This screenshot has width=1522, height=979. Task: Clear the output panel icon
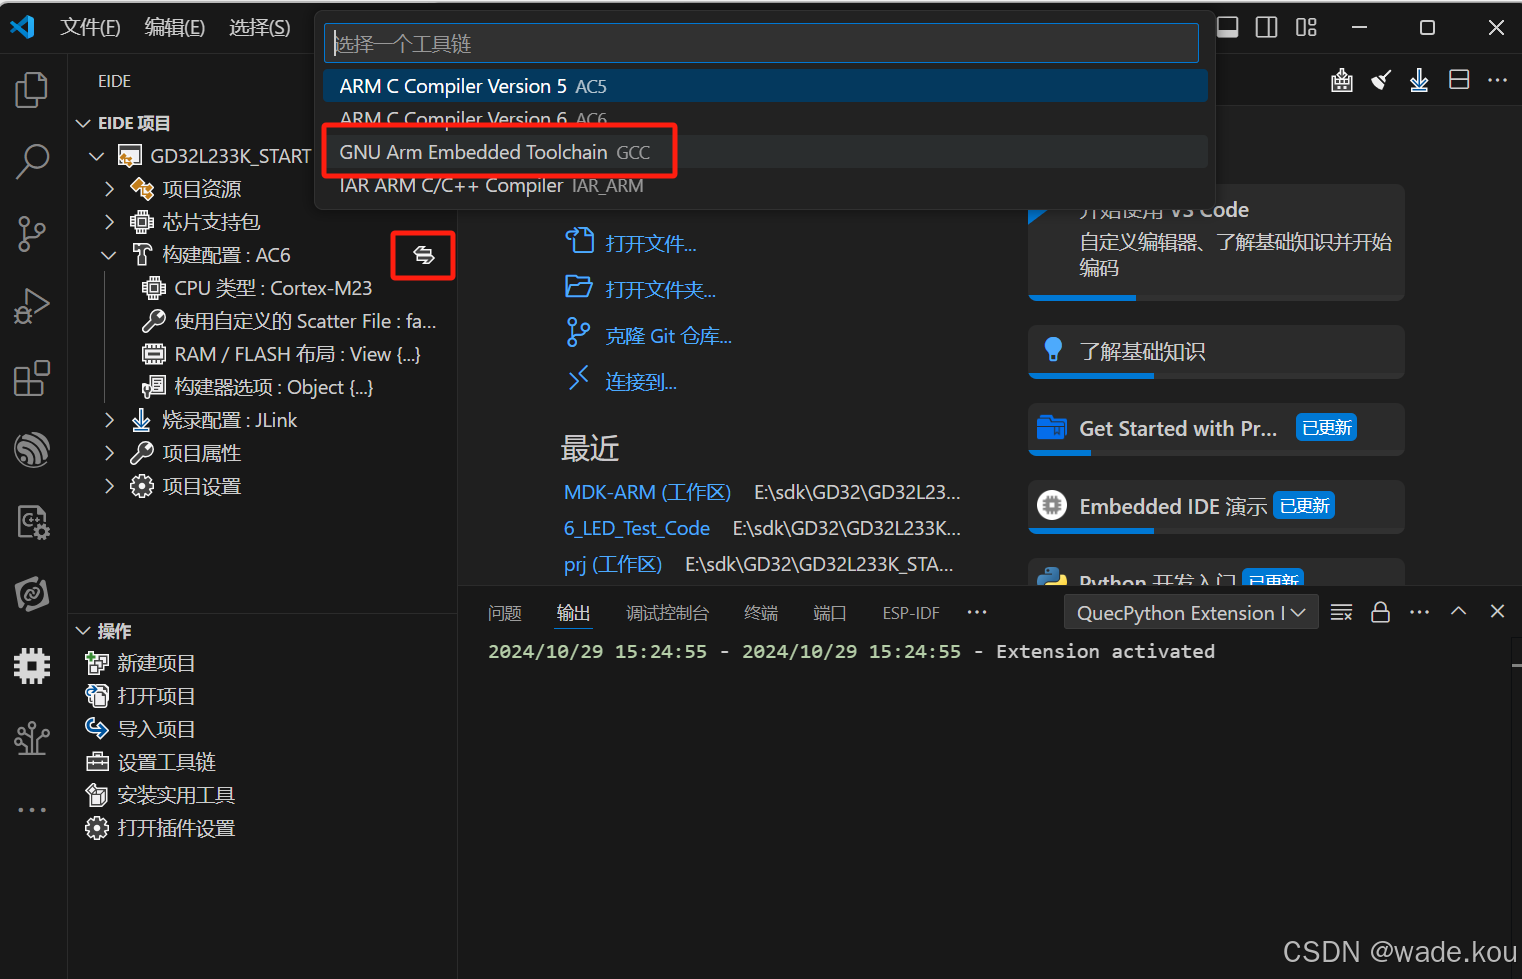[1342, 612]
